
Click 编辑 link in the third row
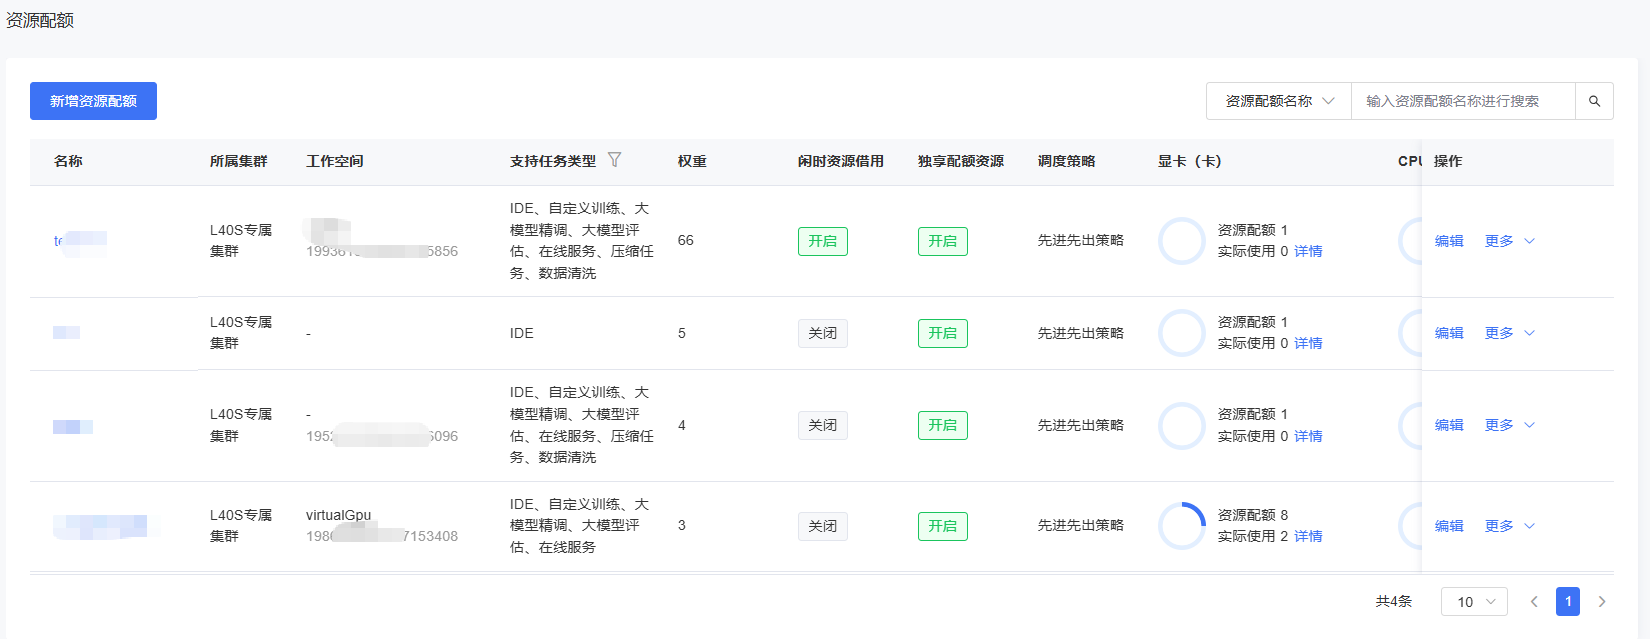(1449, 425)
